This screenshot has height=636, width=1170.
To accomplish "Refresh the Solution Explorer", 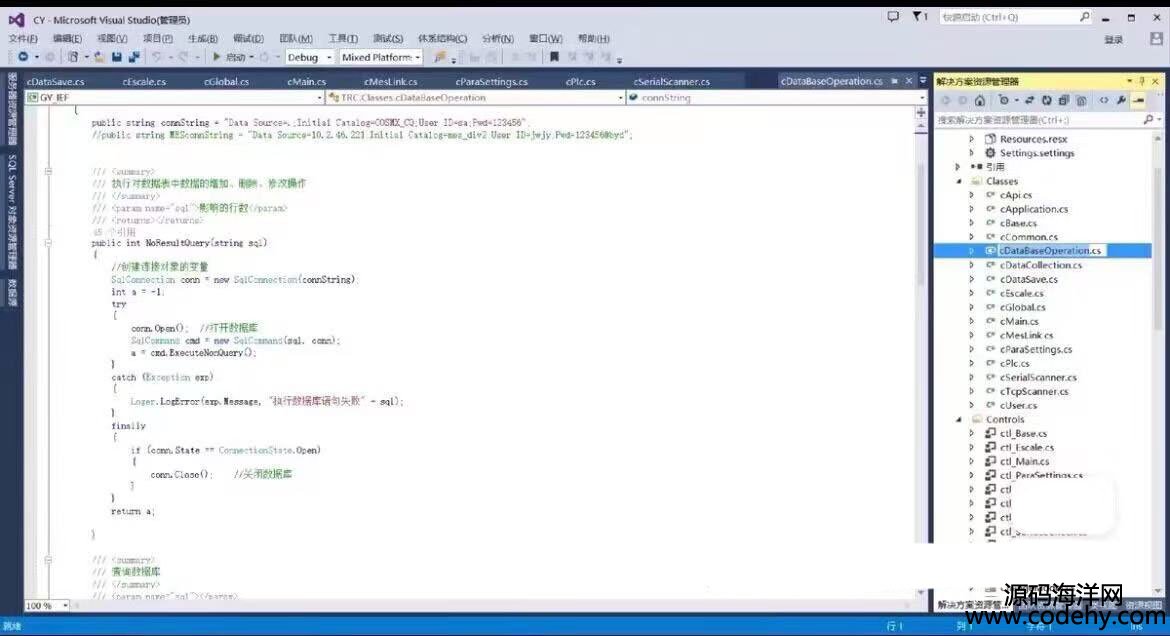I will 1047,100.
